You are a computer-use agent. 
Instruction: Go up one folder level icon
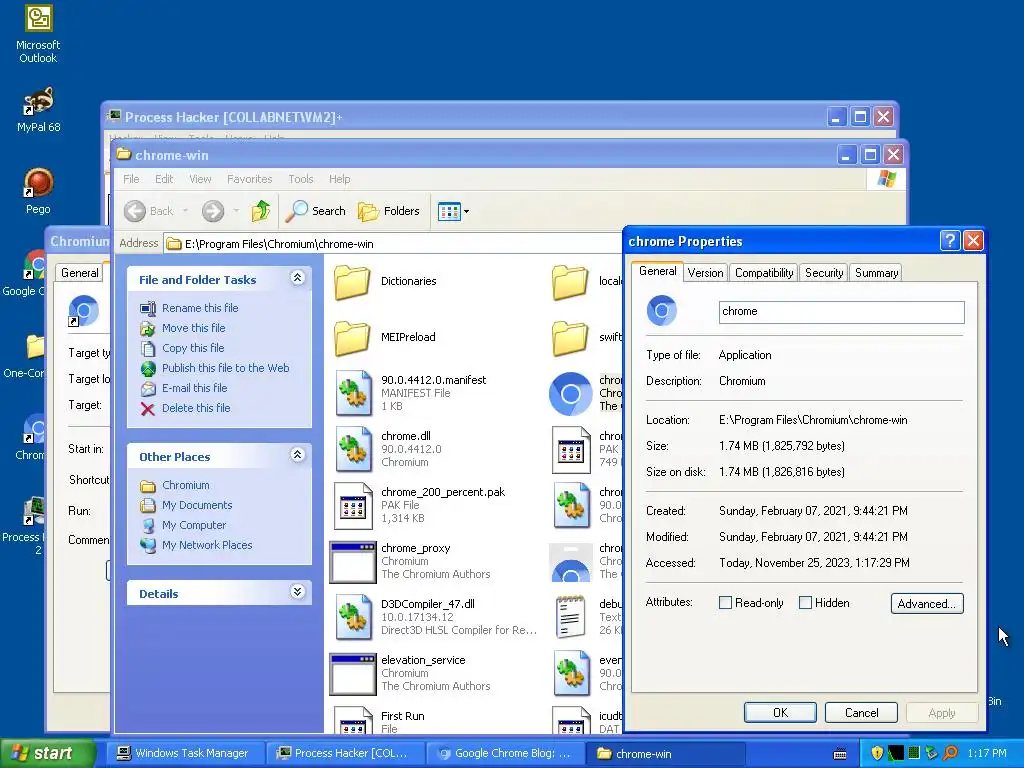click(261, 211)
